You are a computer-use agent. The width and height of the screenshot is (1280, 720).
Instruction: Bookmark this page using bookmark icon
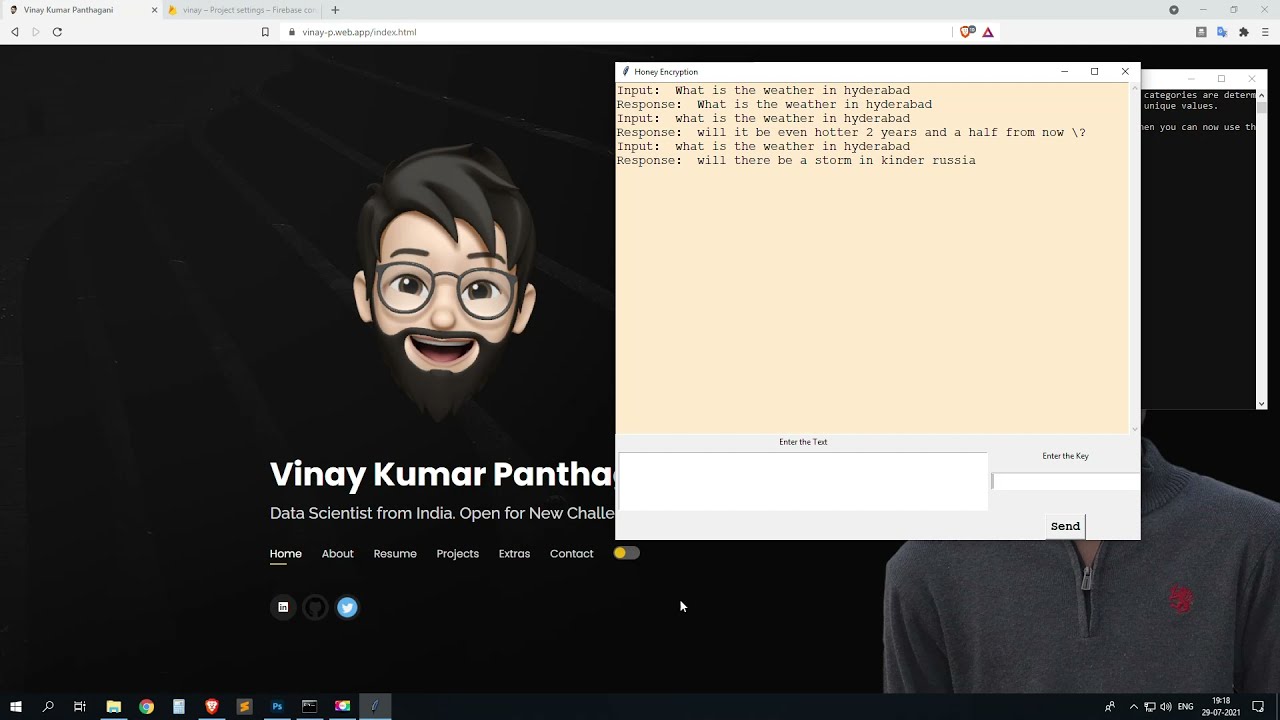(265, 32)
